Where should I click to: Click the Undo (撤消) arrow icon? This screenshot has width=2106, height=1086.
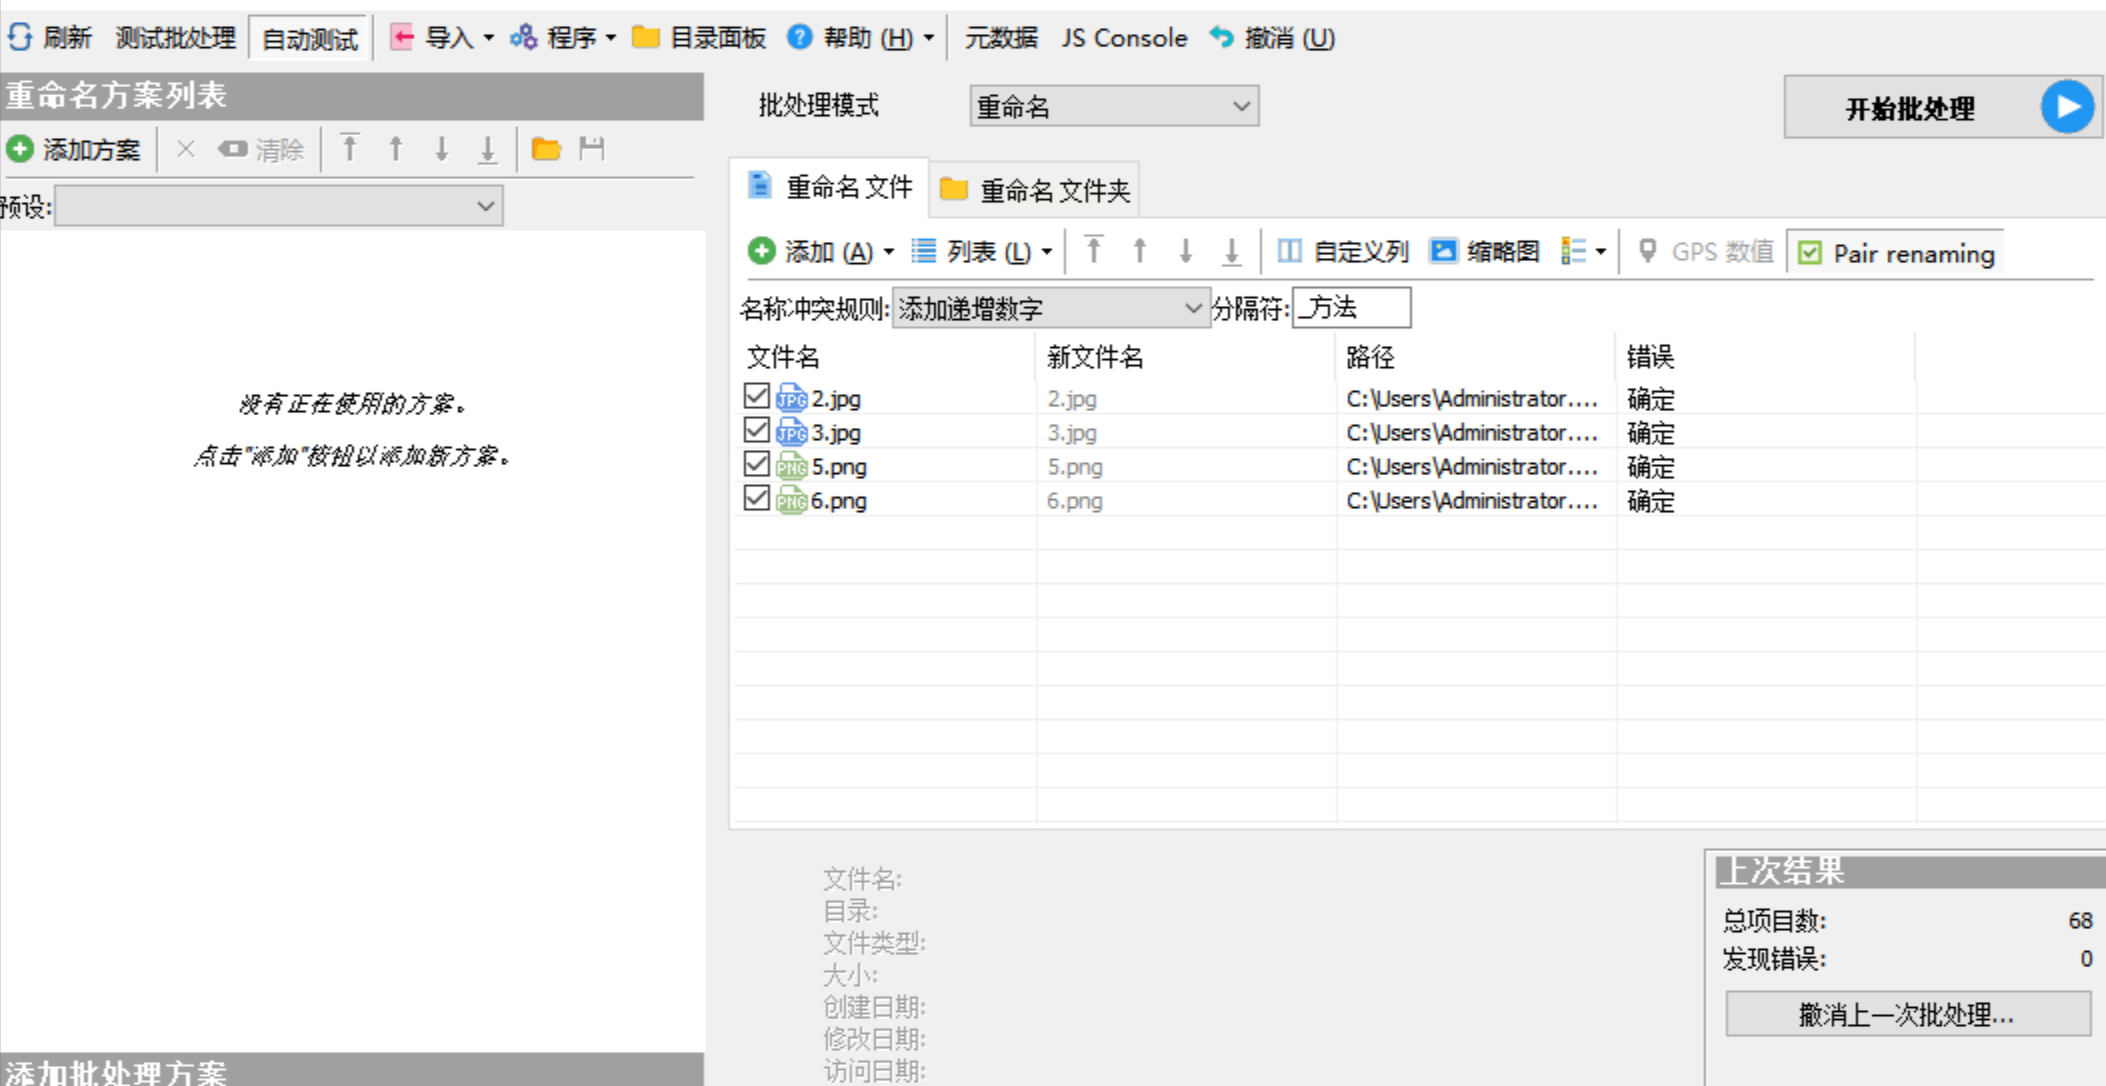1221,38
